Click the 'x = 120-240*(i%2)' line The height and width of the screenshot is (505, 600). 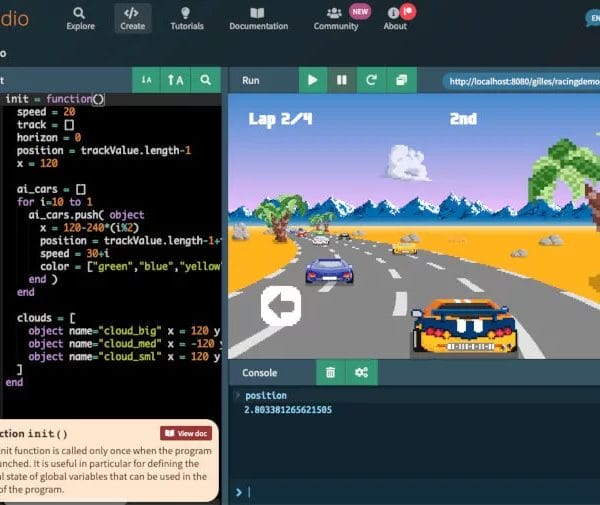(x=90, y=228)
